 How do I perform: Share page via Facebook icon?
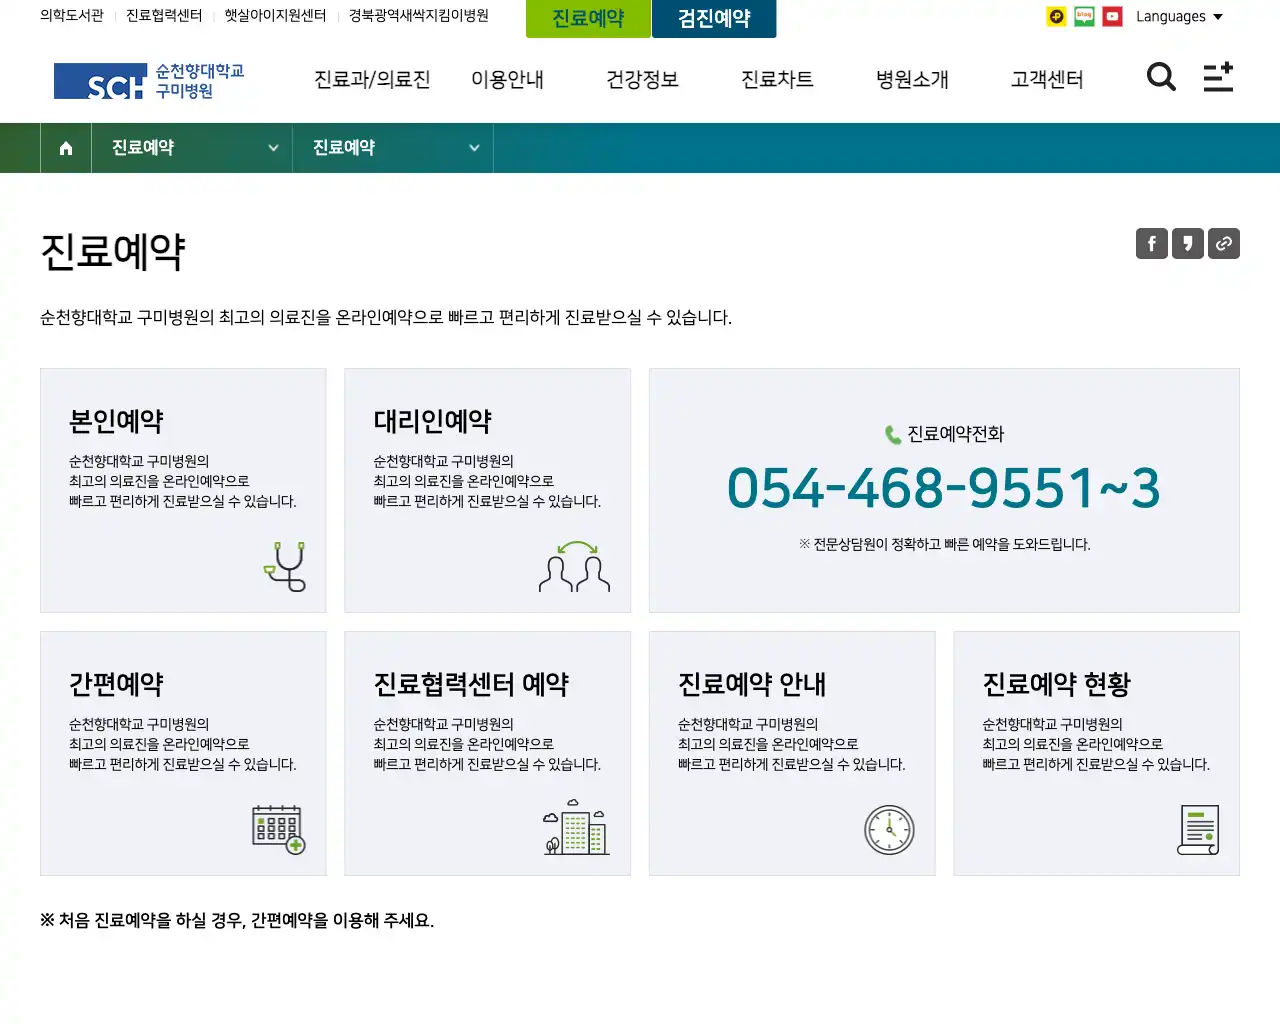(1152, 243)
